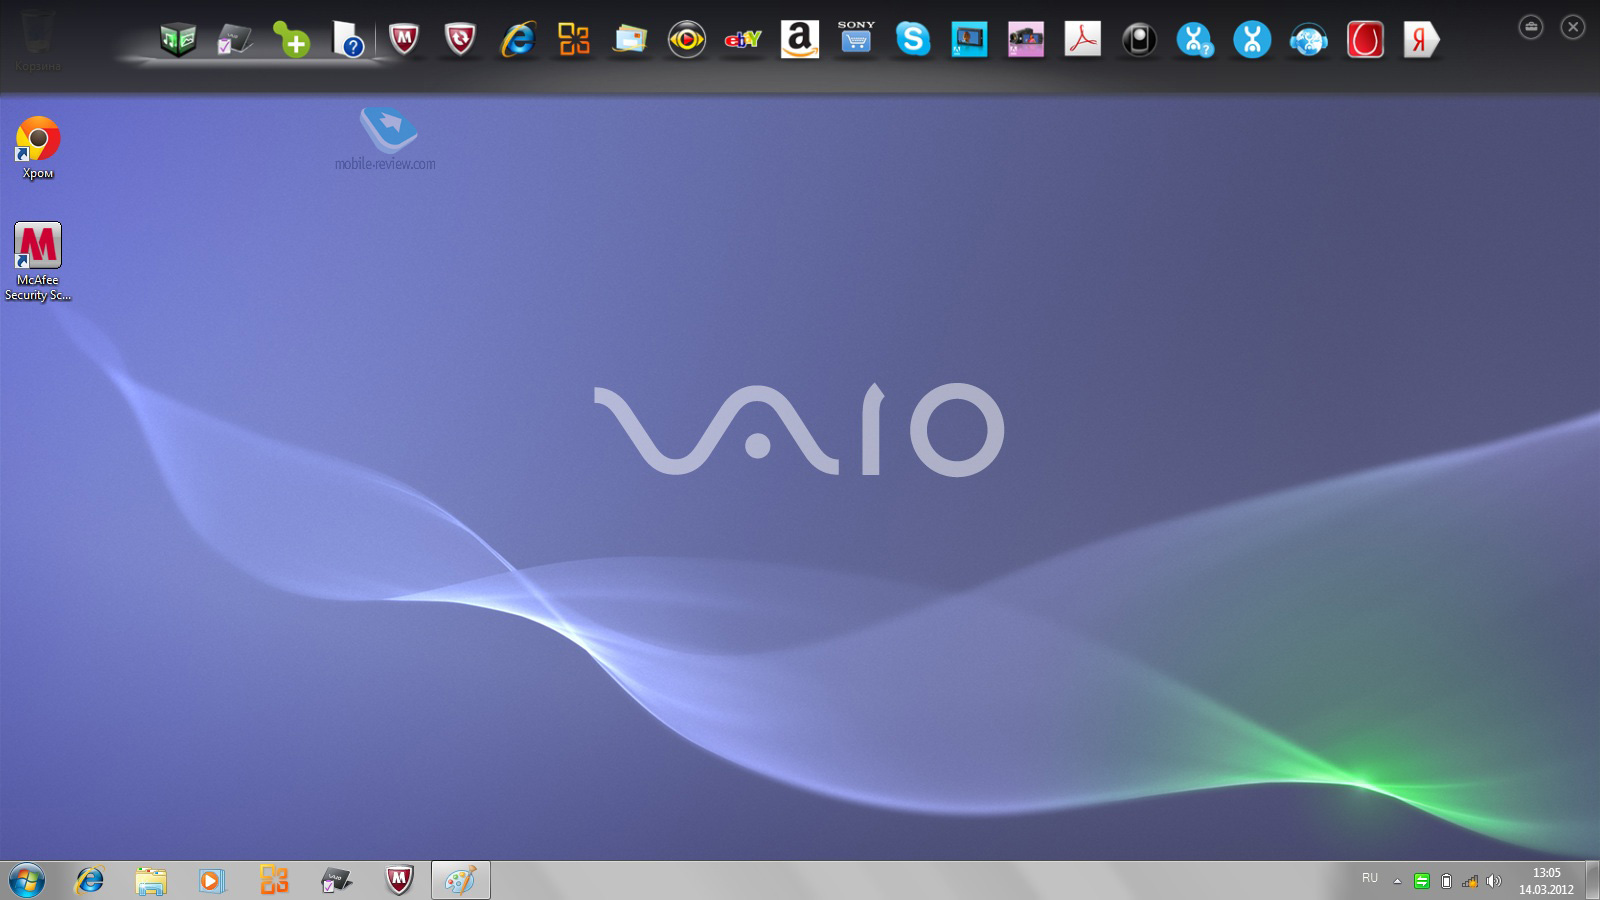Select the Chrome desktop shortcut

tap(38, 148)
